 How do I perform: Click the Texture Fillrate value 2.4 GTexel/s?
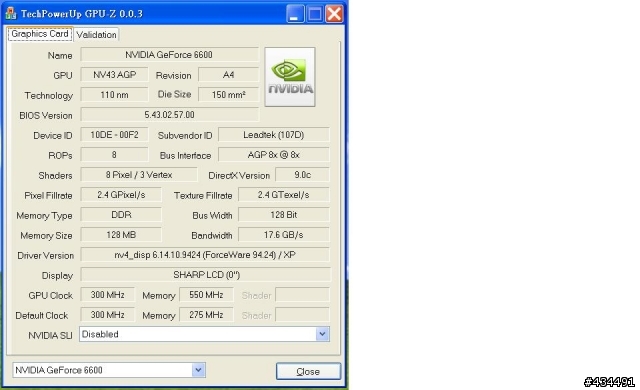284,195
